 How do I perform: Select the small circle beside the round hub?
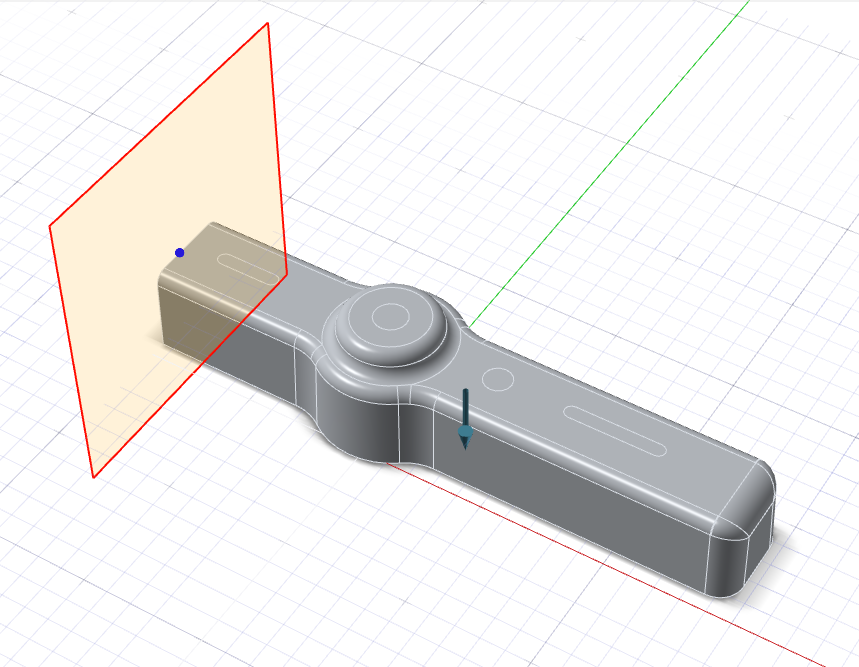(x=498, y=379)
